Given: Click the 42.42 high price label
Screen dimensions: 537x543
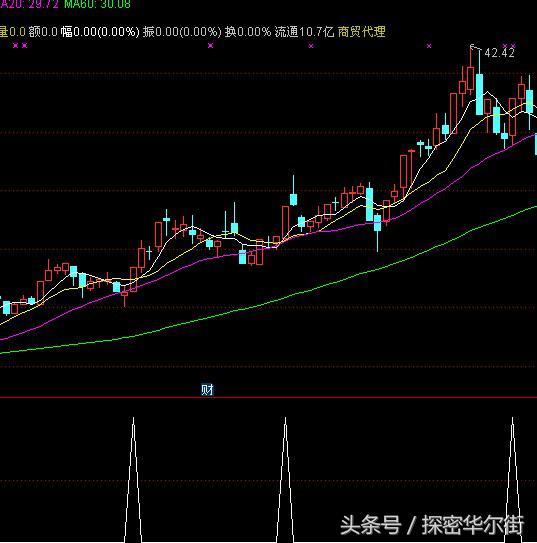Looking at the screenshot, I should coord(500,53).
